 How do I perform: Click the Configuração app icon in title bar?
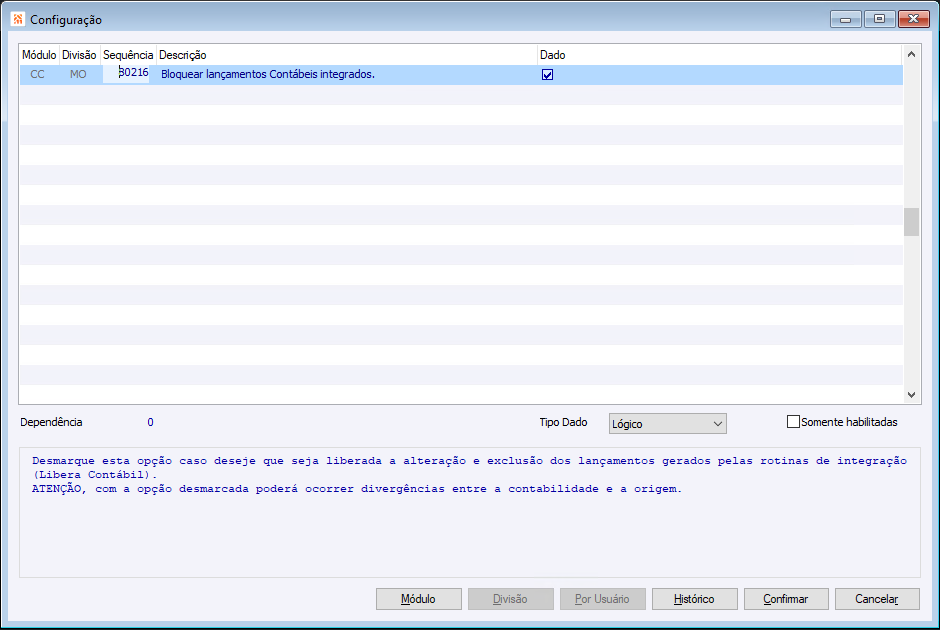(x=18, y=19)
